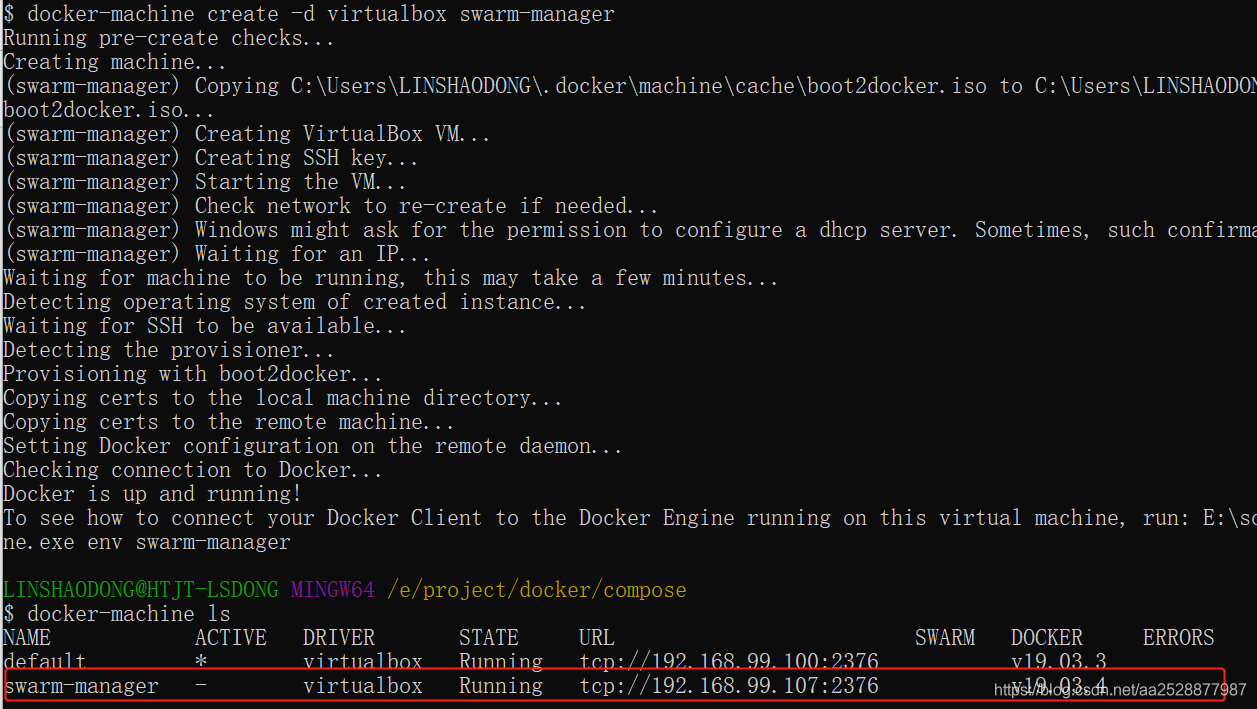Screen dimensions: 1257x709
Task: Click the v19.03.3 version text
Action: click(x=1059, y=661)
